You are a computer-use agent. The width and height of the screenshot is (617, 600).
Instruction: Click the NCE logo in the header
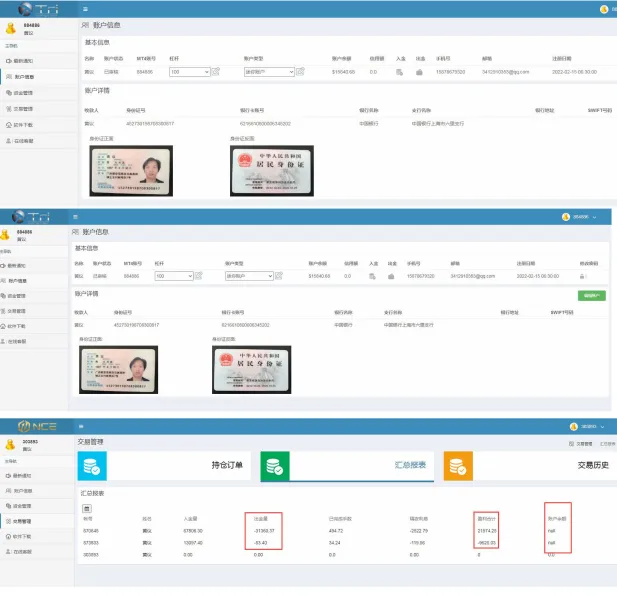click(37, 426)
